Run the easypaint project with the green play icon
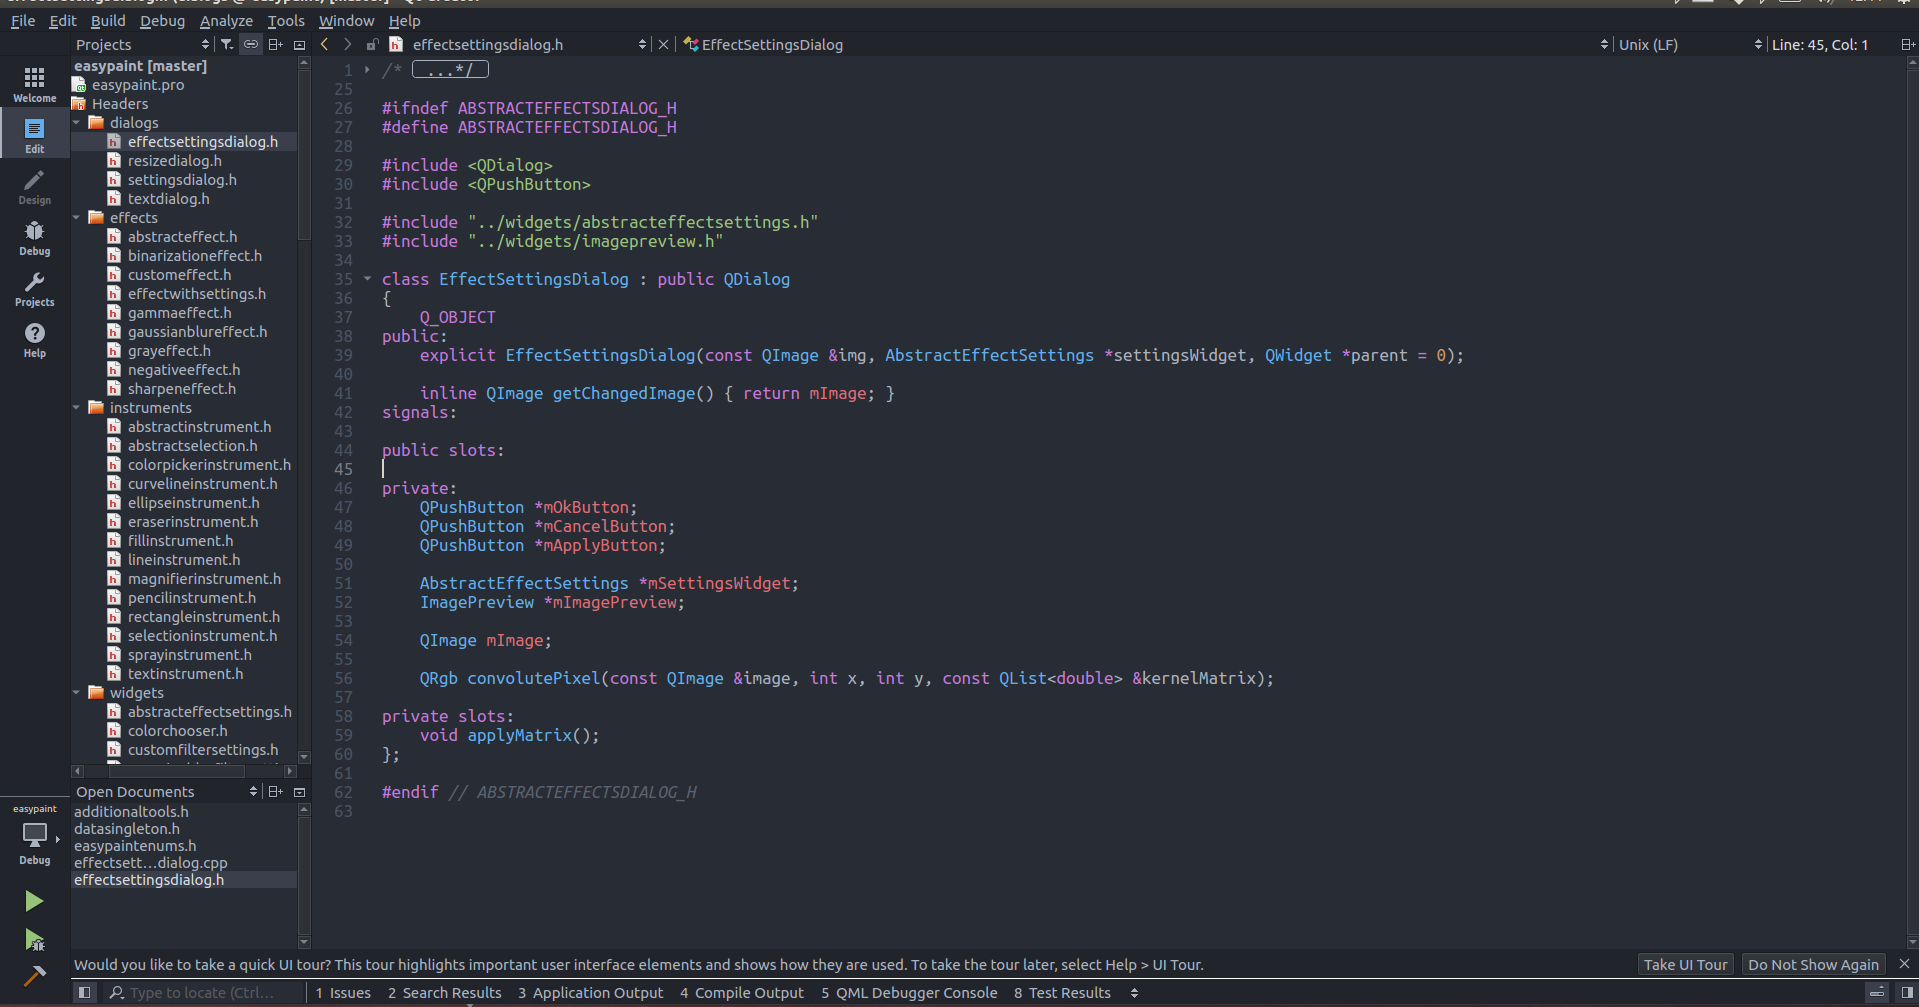Viewport: 1919px width, 1007px height. pyautogui.click(x=33, y=901)
